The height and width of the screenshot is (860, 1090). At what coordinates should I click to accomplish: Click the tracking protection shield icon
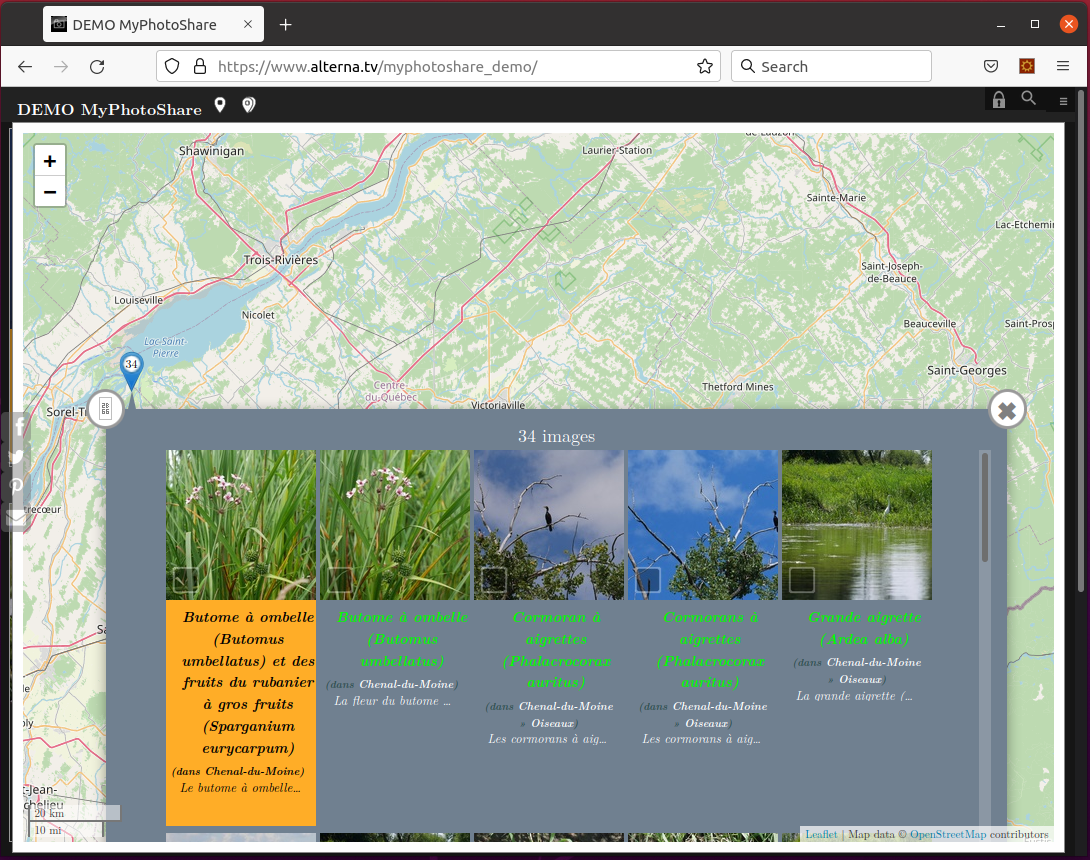[172, 67]
